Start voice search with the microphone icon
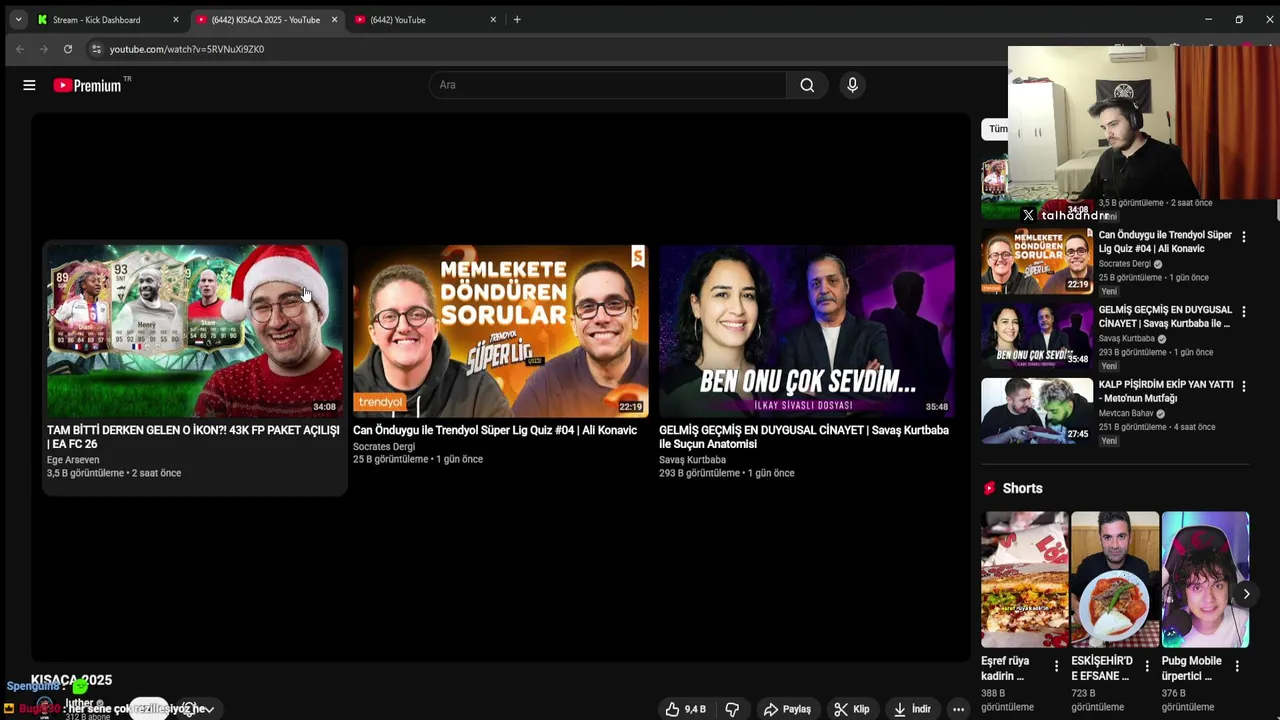Screen dimensions: 1280x720 pyautogui.click(x=852, y=85)
